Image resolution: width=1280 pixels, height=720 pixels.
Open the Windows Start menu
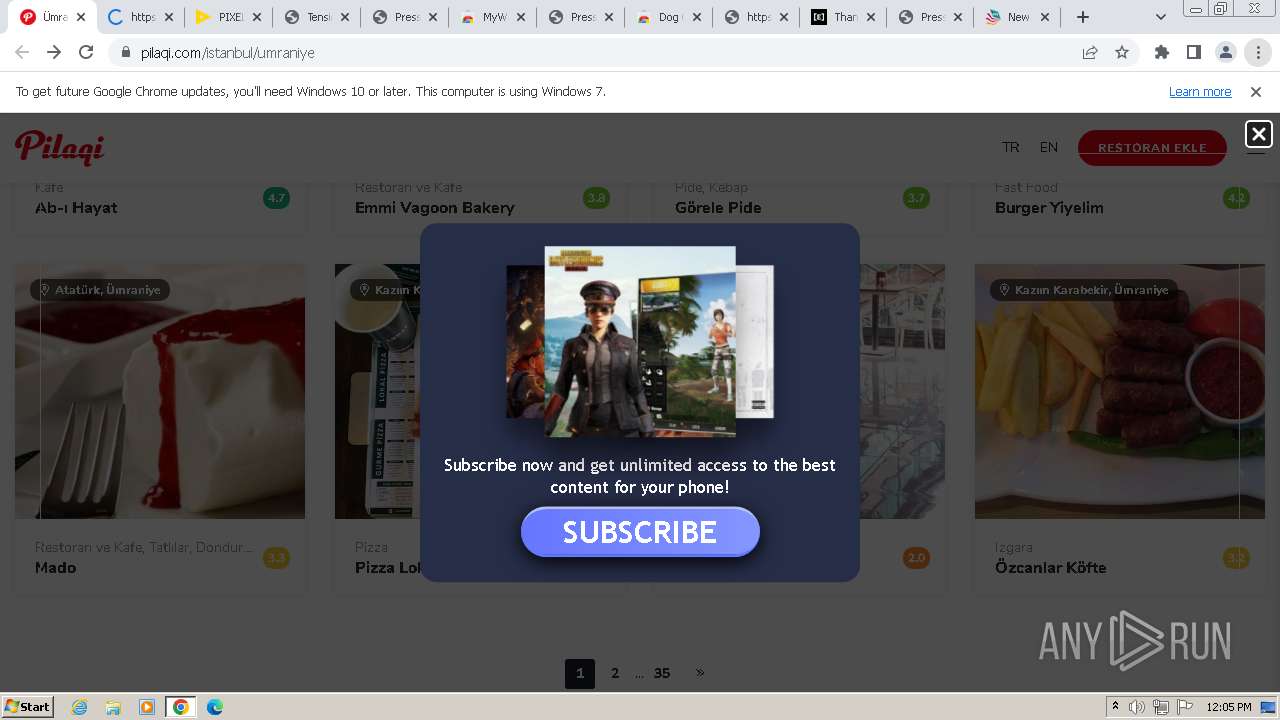tap(28, 707)
